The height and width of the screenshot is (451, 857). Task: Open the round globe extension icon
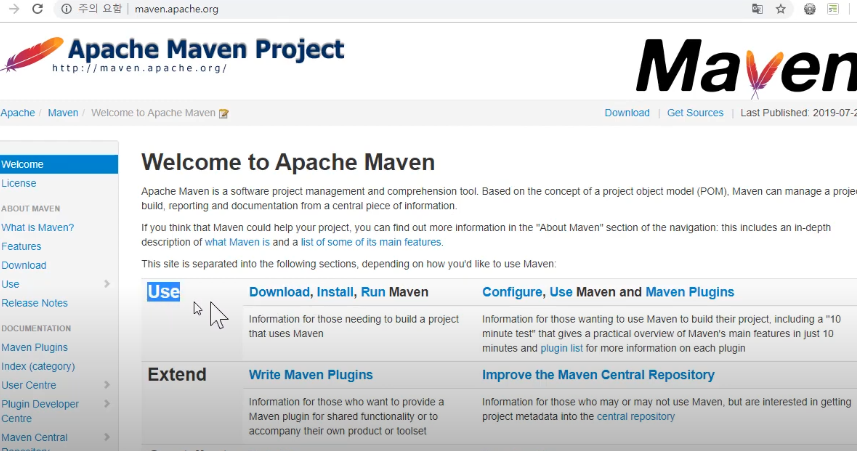809,9
